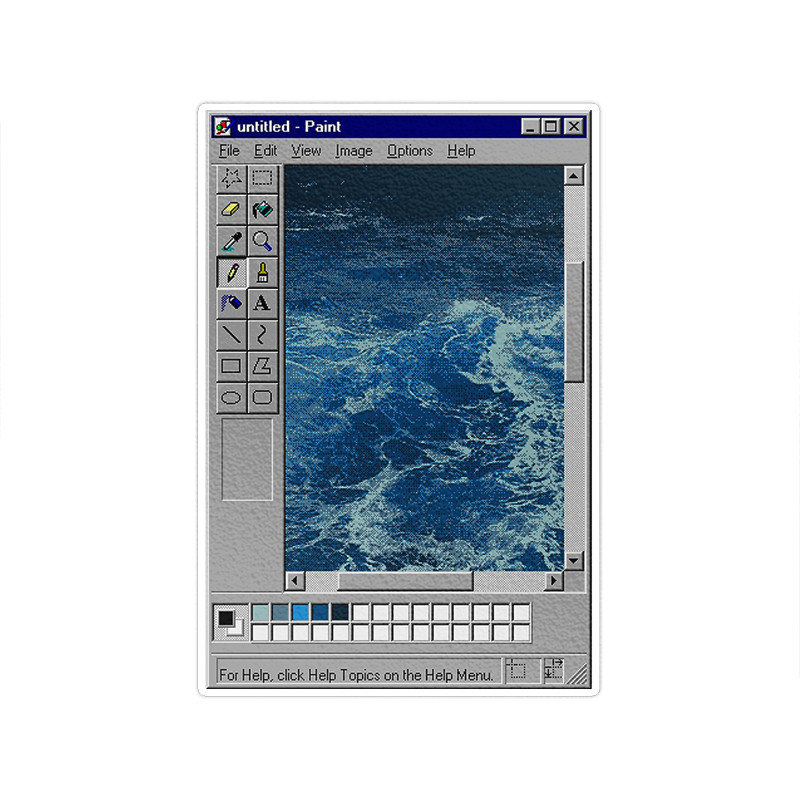Pick the Eraser tool
Image resolution: width=800 pixels, height=800 pixels.
tap(232, 210)
